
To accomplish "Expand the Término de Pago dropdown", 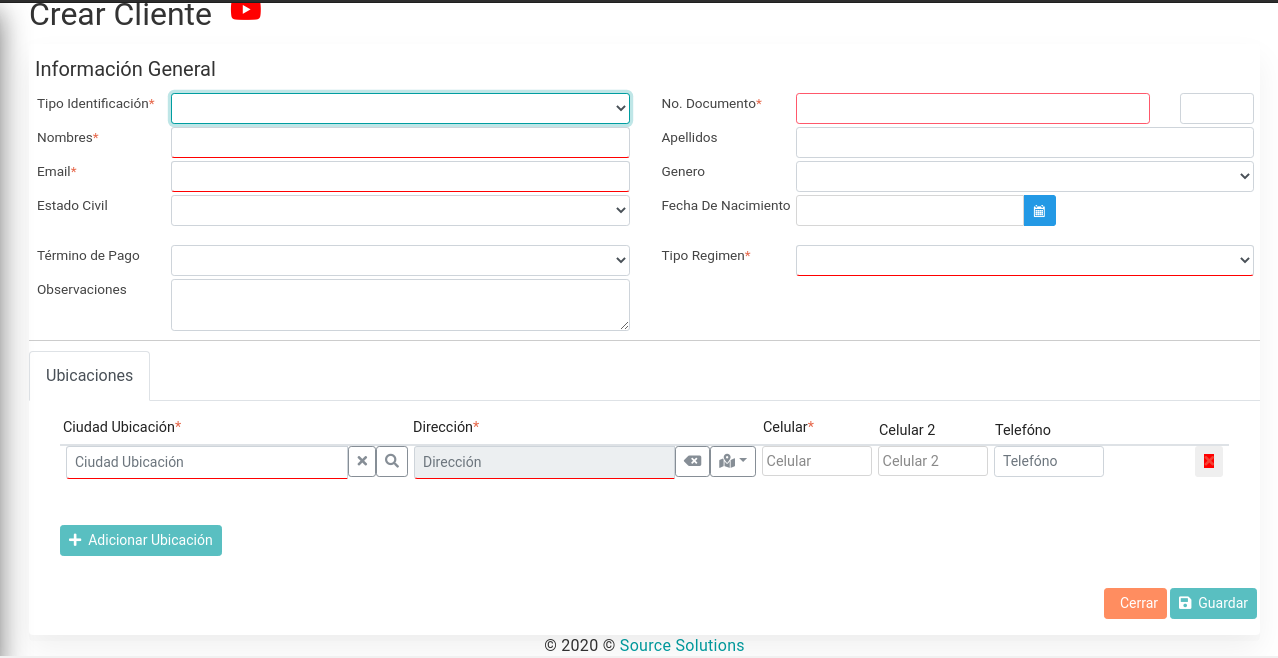I will (400, 260).
